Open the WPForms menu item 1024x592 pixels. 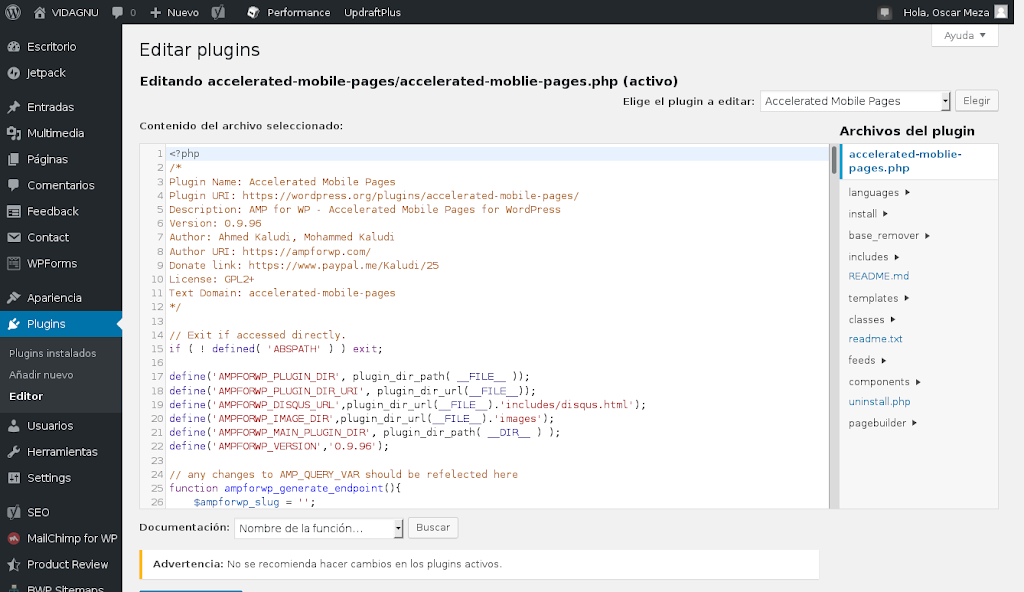tap(52, 263)
